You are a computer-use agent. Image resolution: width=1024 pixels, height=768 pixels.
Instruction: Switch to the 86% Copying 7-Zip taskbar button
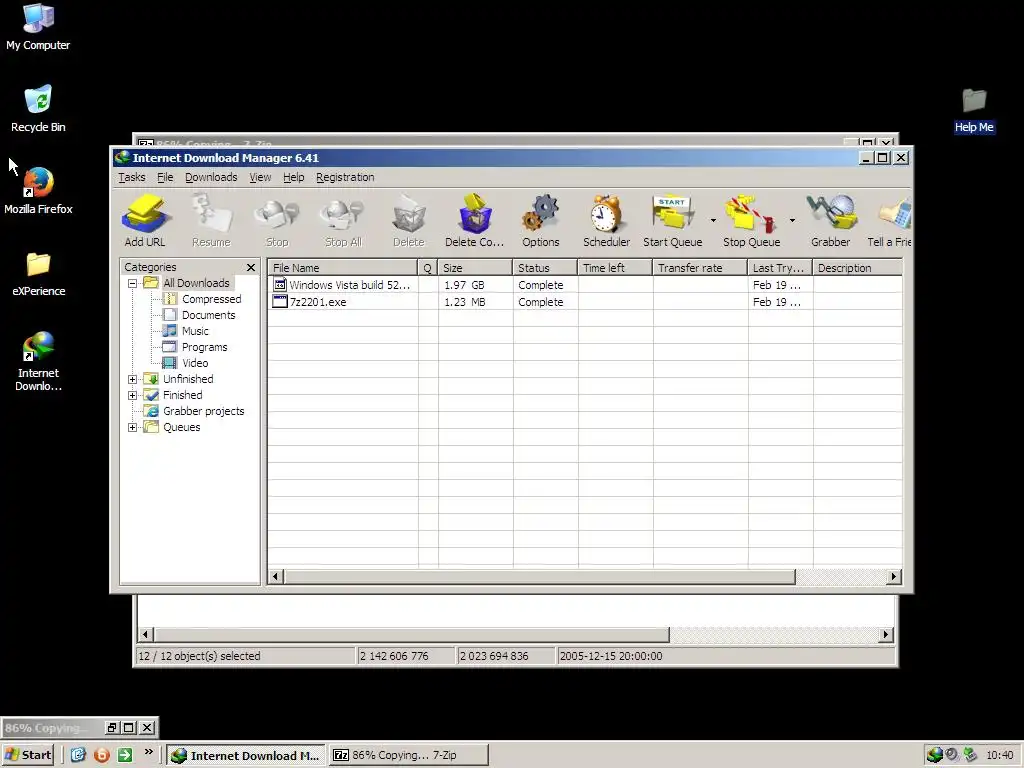(409, 755)
